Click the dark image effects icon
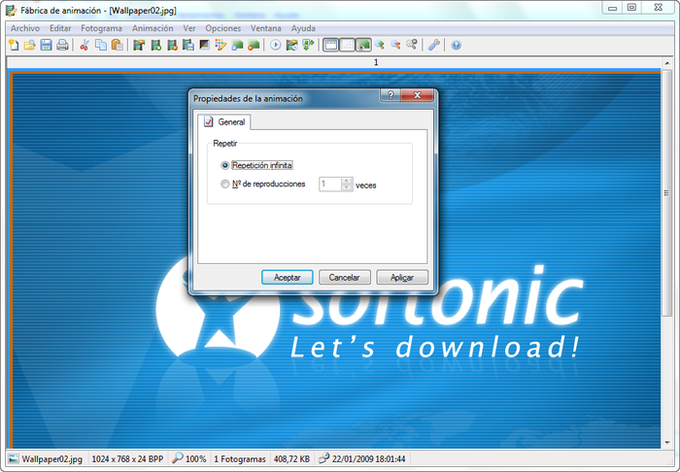 pyautogui.click(x=205, y=45)
